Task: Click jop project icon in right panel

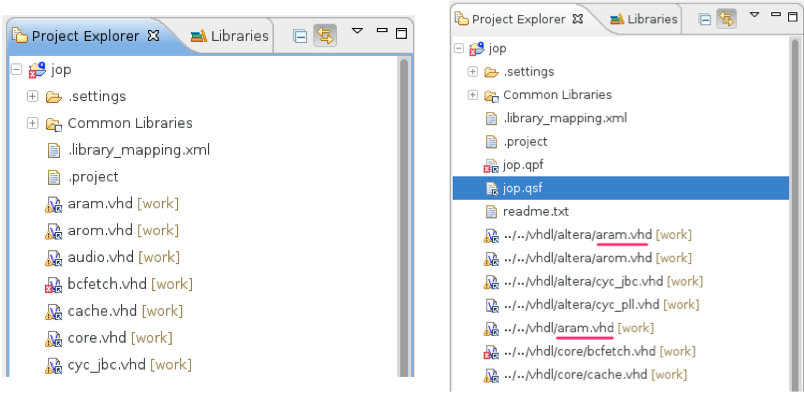Action: tap(477, 49)
